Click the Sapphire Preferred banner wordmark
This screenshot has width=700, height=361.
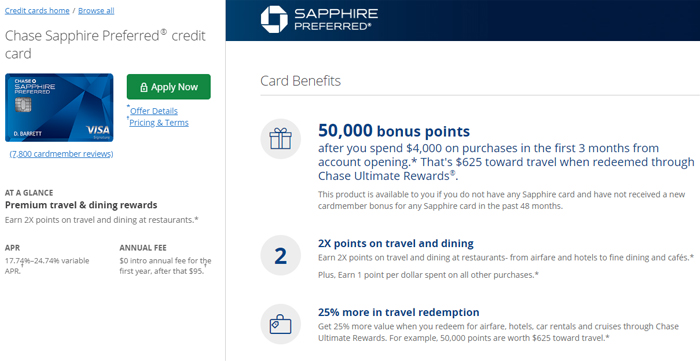(x=336, y=19)
